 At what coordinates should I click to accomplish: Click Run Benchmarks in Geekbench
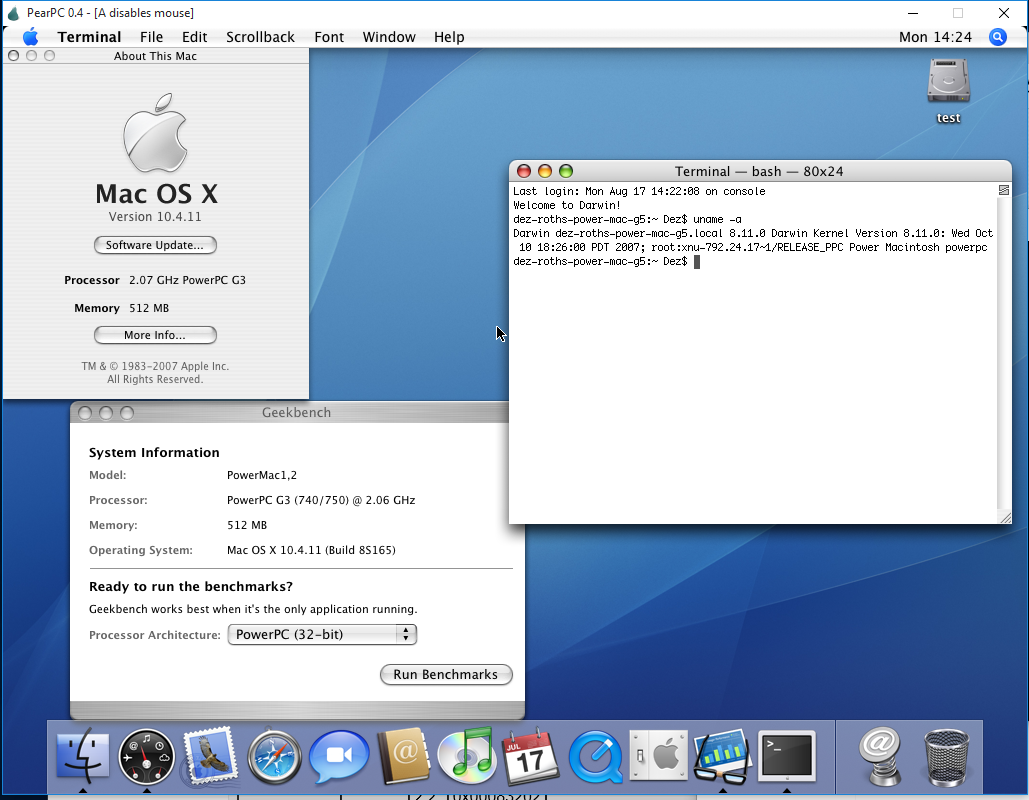[x=446, y=675]
